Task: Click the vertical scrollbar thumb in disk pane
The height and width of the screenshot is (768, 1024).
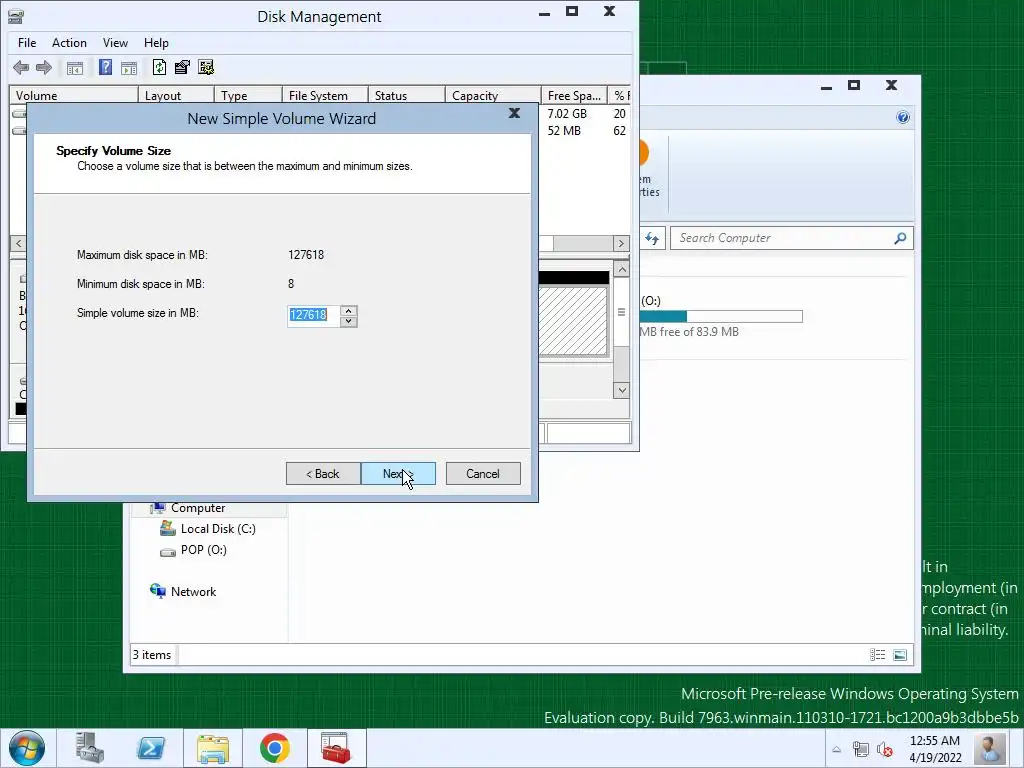Action: (621, 312)
